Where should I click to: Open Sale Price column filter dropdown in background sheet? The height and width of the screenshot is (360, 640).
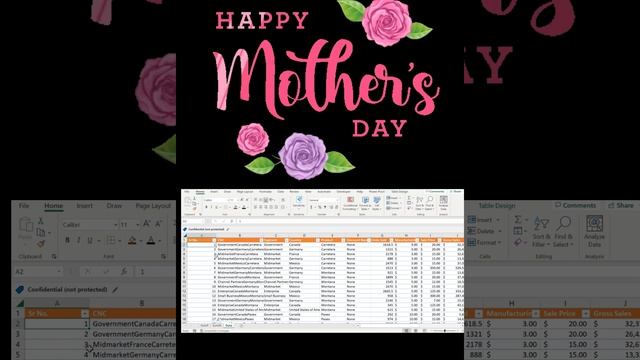(x=585, y=313)
